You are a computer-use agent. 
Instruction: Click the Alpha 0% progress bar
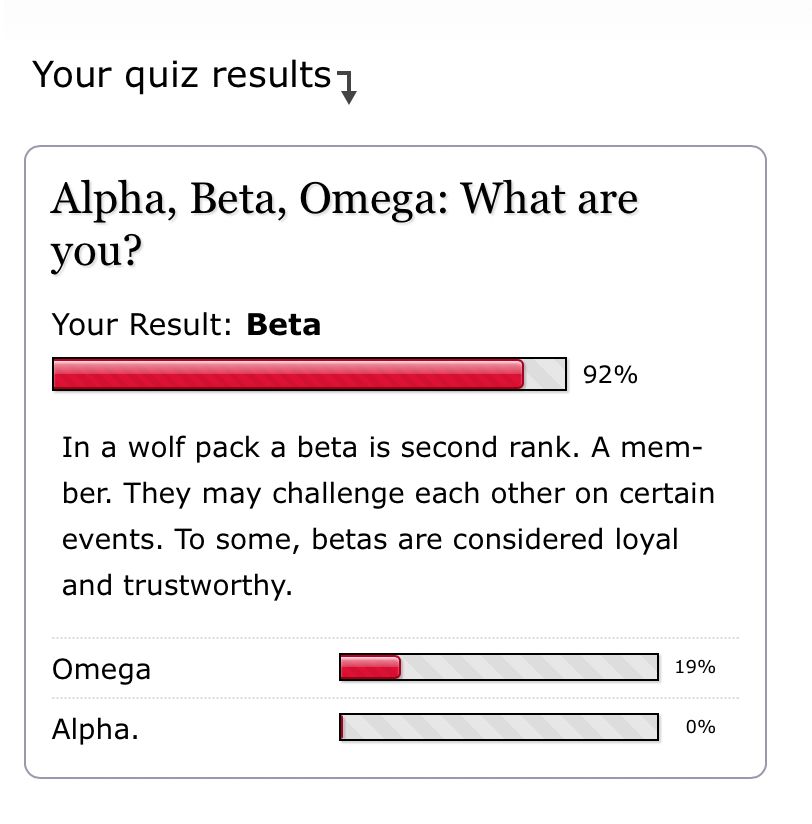click(x=499, y=727)
